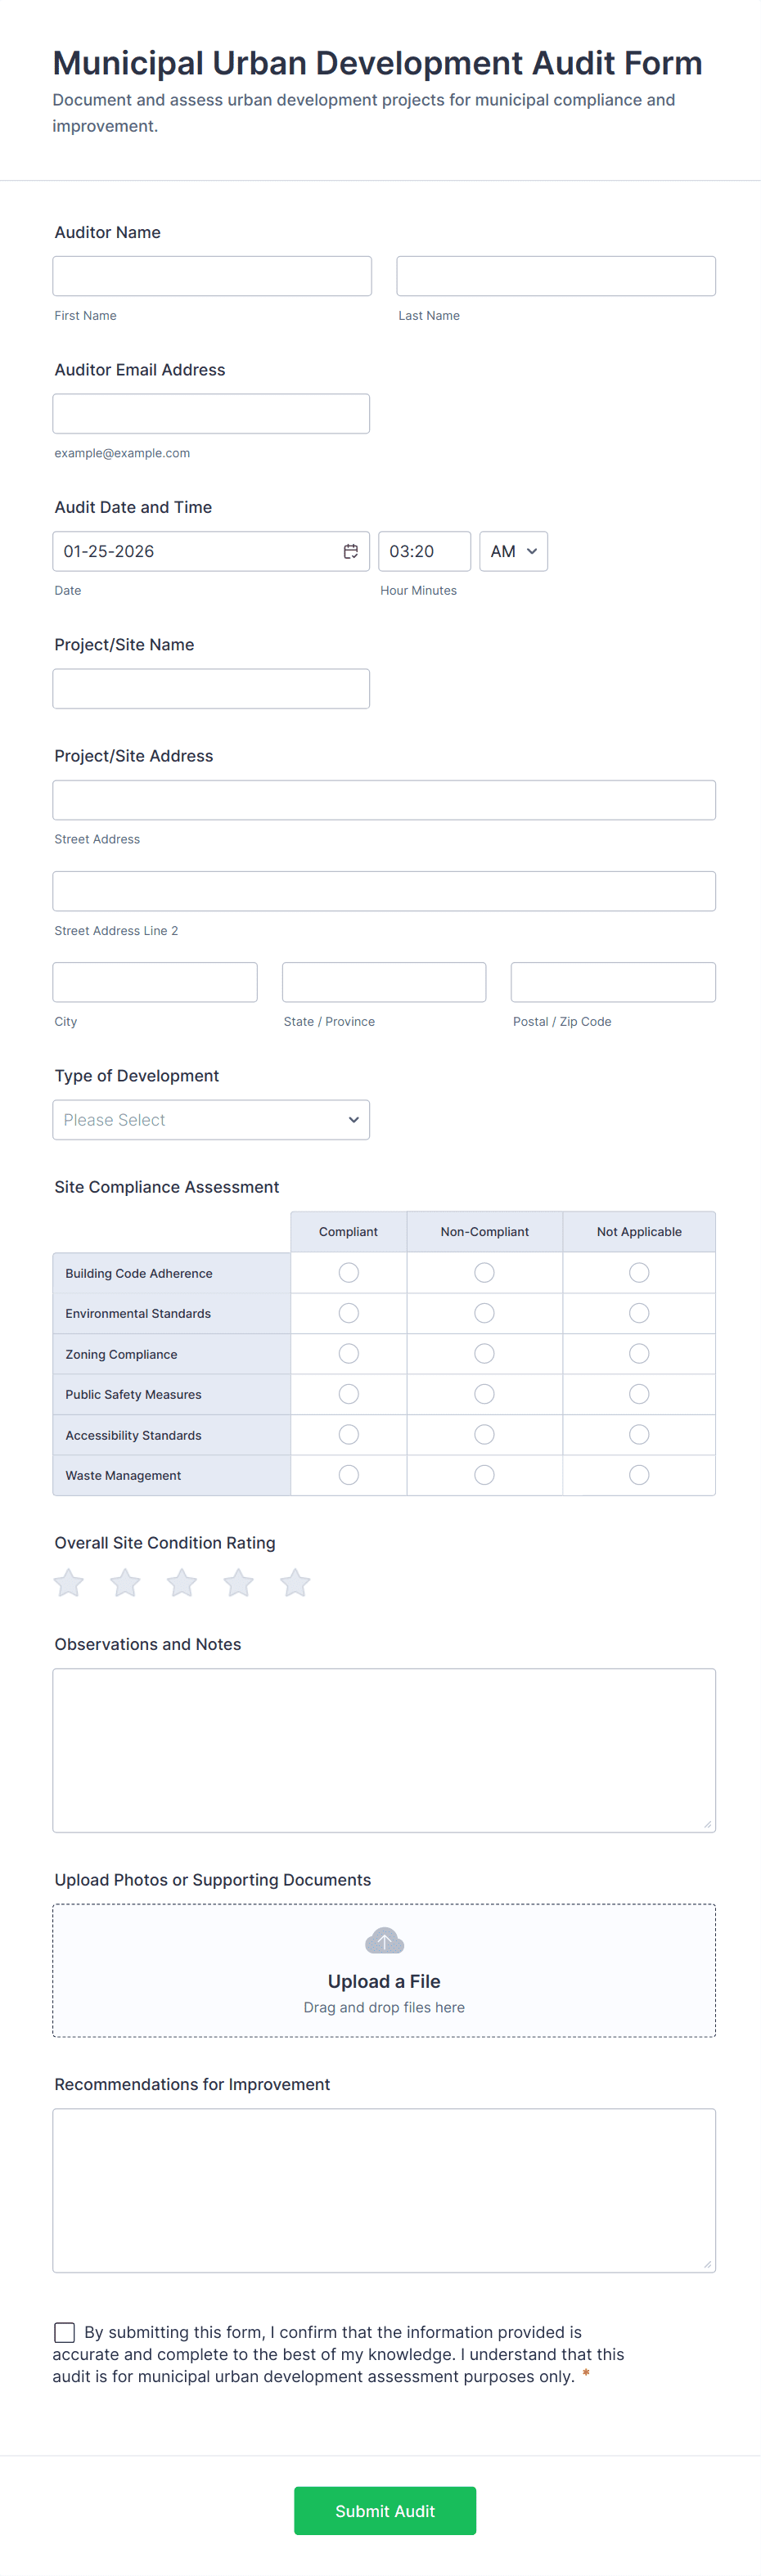This screenshot has width=761, height=2576.
Task: Check the submission confirmation checkbox
Action: click(x=64, y=2331)
